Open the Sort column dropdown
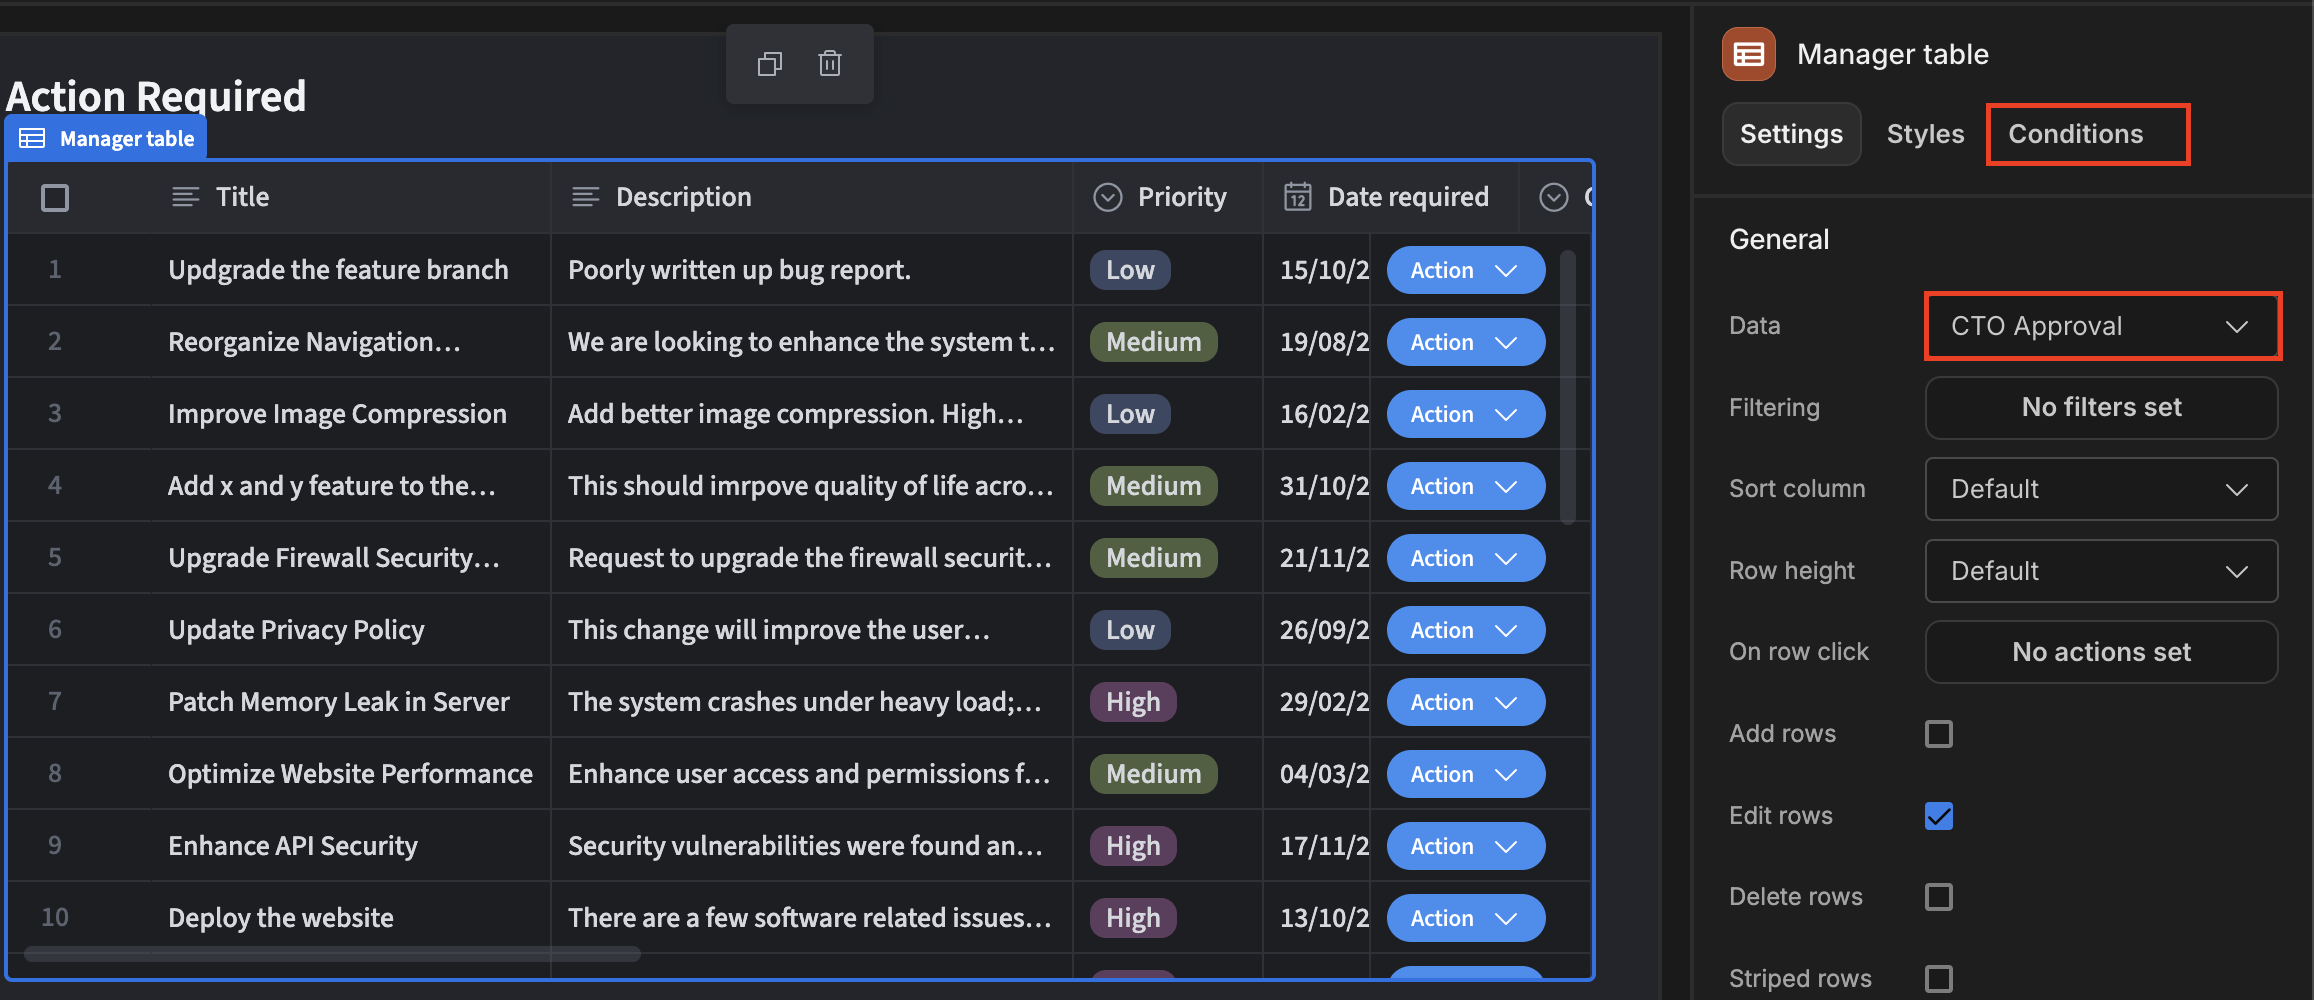The image size is (2314, 1000). click(2102, 489)
